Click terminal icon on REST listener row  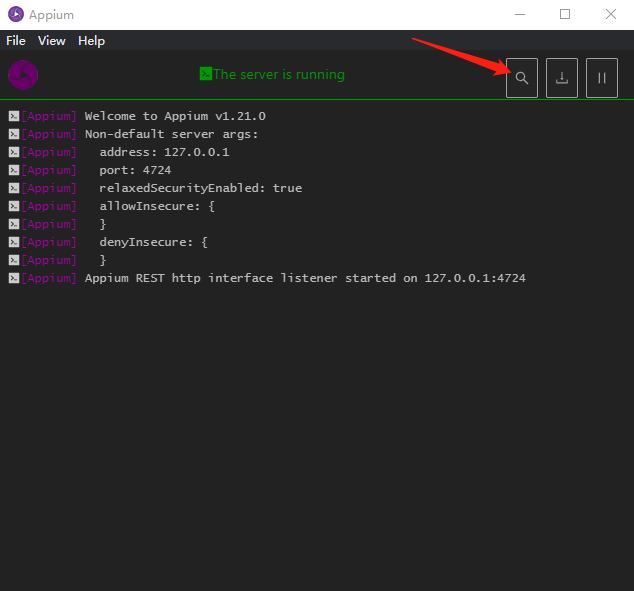pyautogui.click(x=14, y=278)
